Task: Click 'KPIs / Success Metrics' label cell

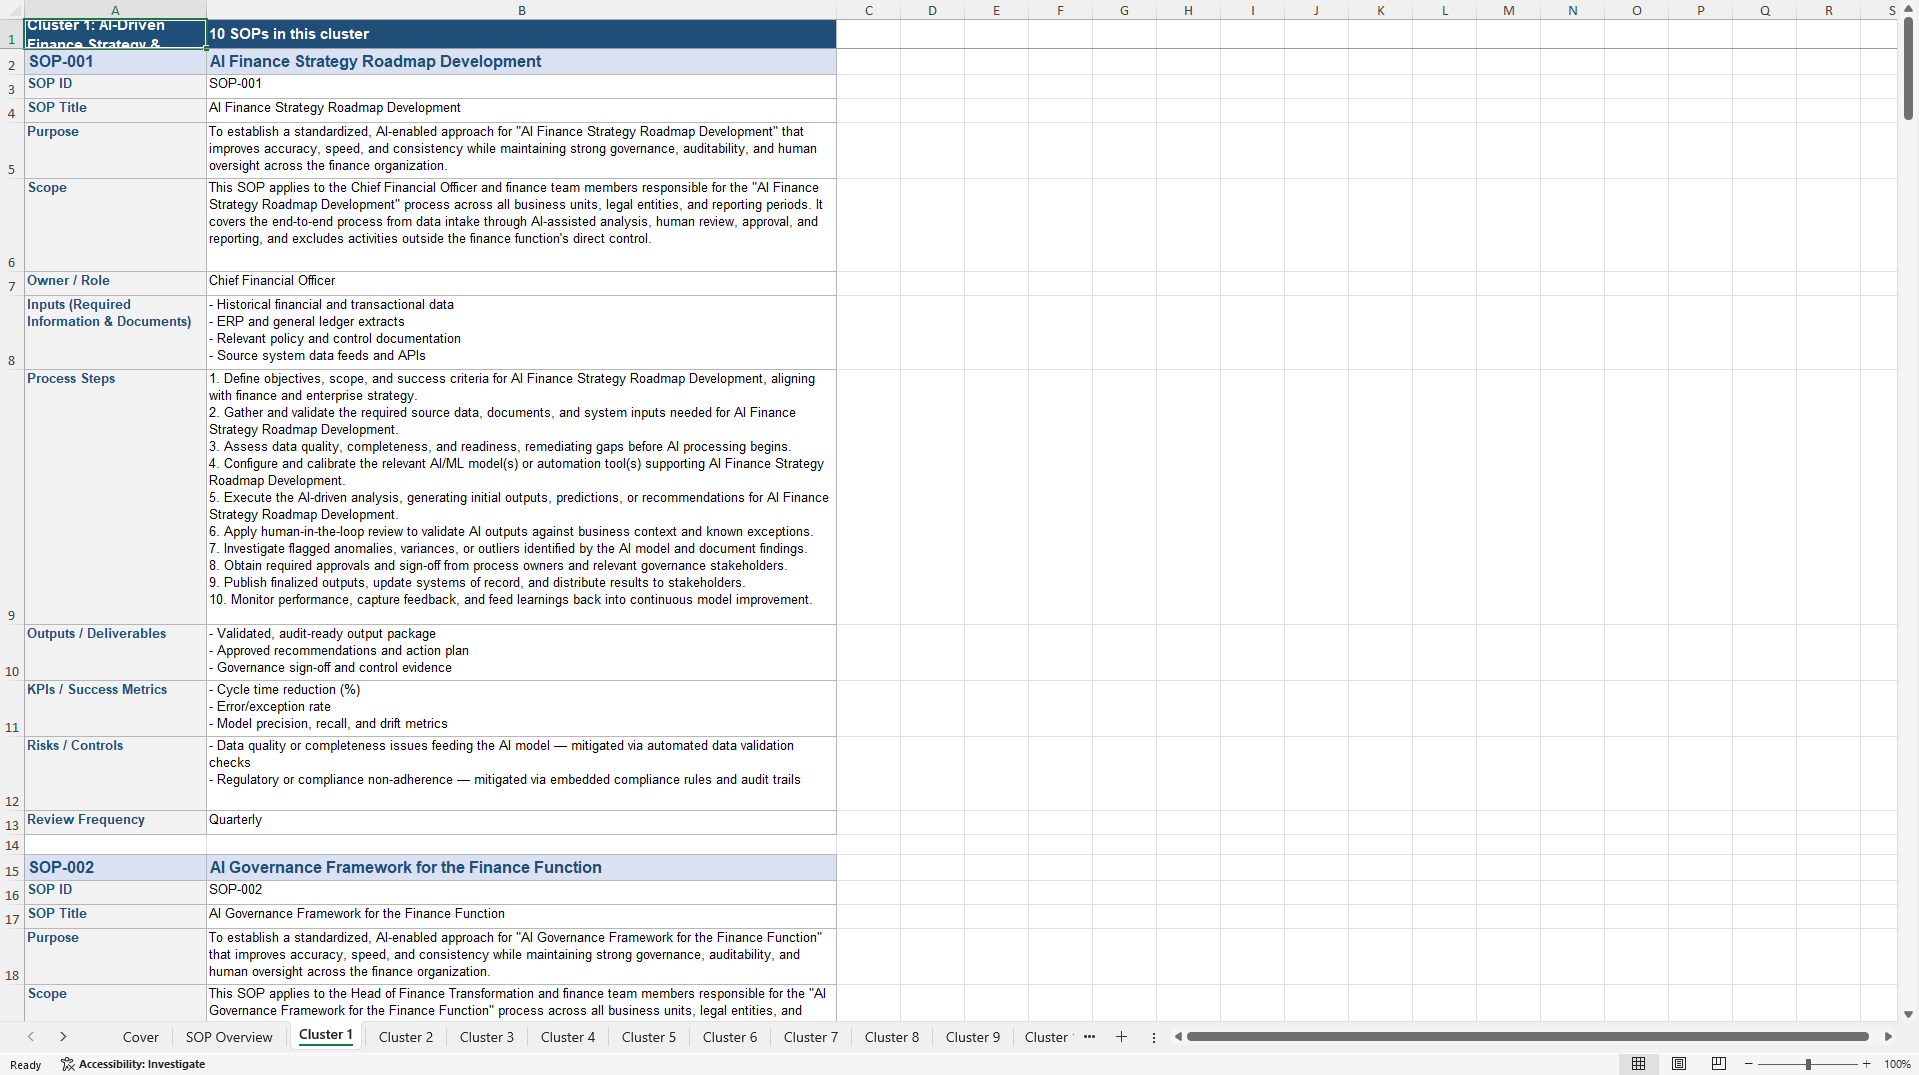Action: pos(115,708)
